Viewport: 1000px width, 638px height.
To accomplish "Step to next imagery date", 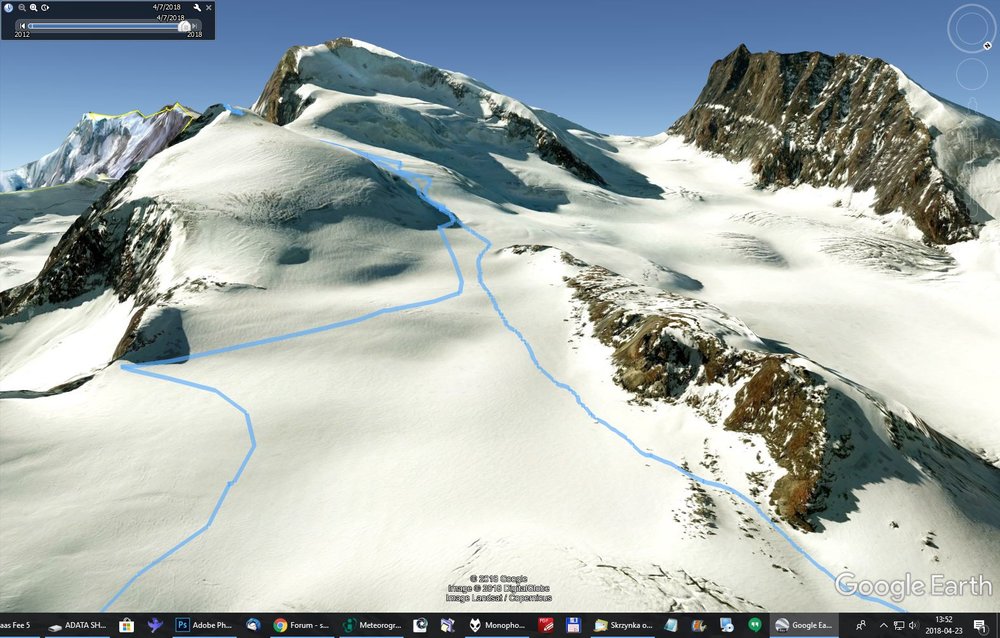I will pos(195,26).
